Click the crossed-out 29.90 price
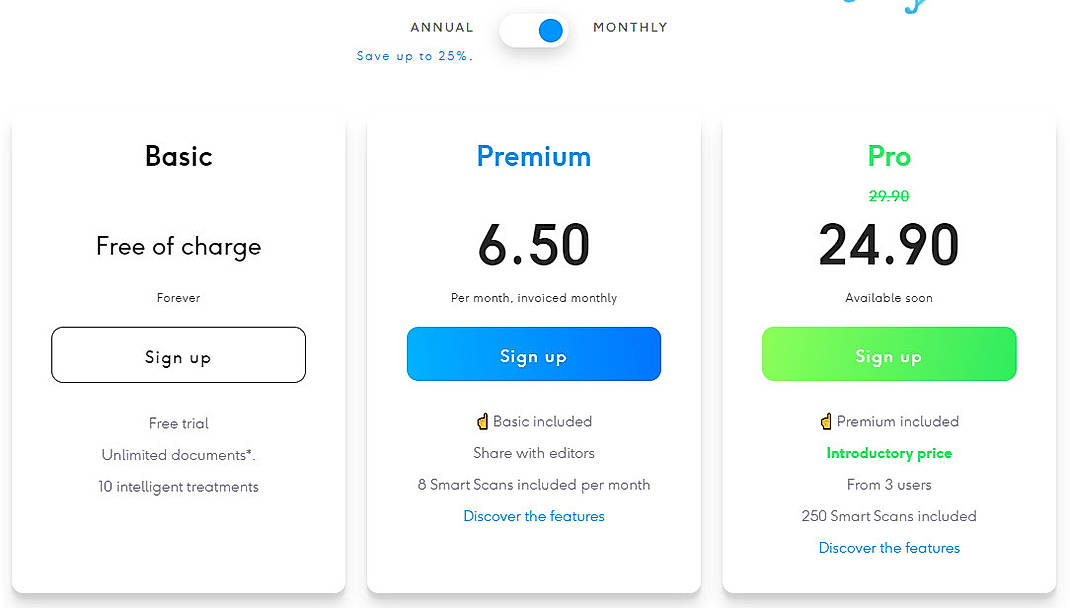The image size is (1070, 608). pyautogui.click(x=888, y=196)
